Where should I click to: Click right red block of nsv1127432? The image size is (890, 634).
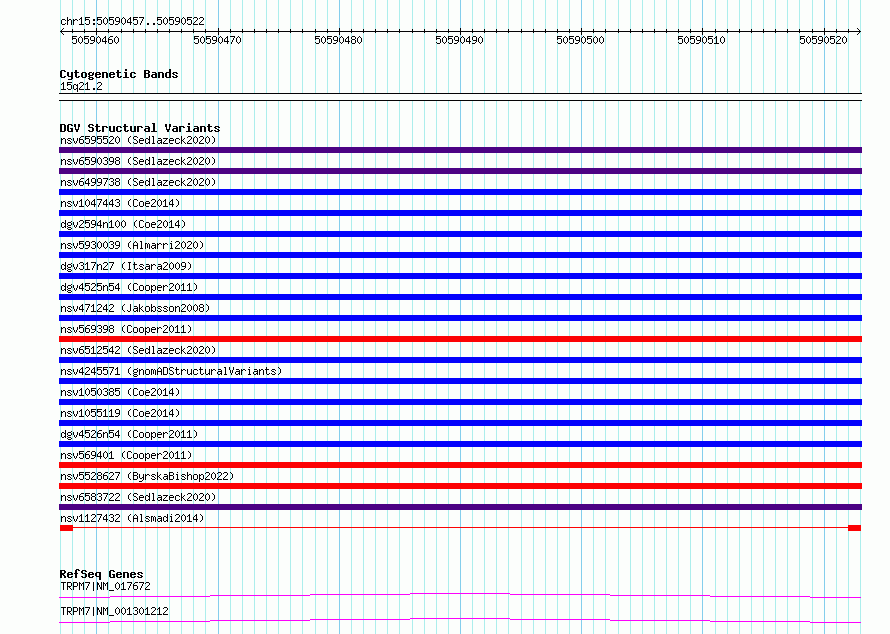coord(854,528)
